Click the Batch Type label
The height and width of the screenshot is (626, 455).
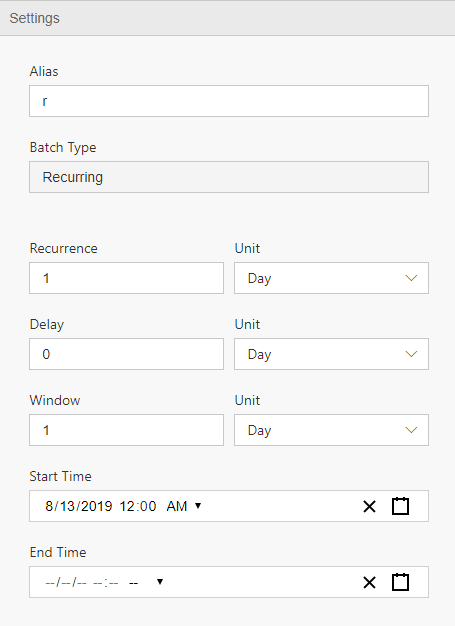(x=63, y=148)
